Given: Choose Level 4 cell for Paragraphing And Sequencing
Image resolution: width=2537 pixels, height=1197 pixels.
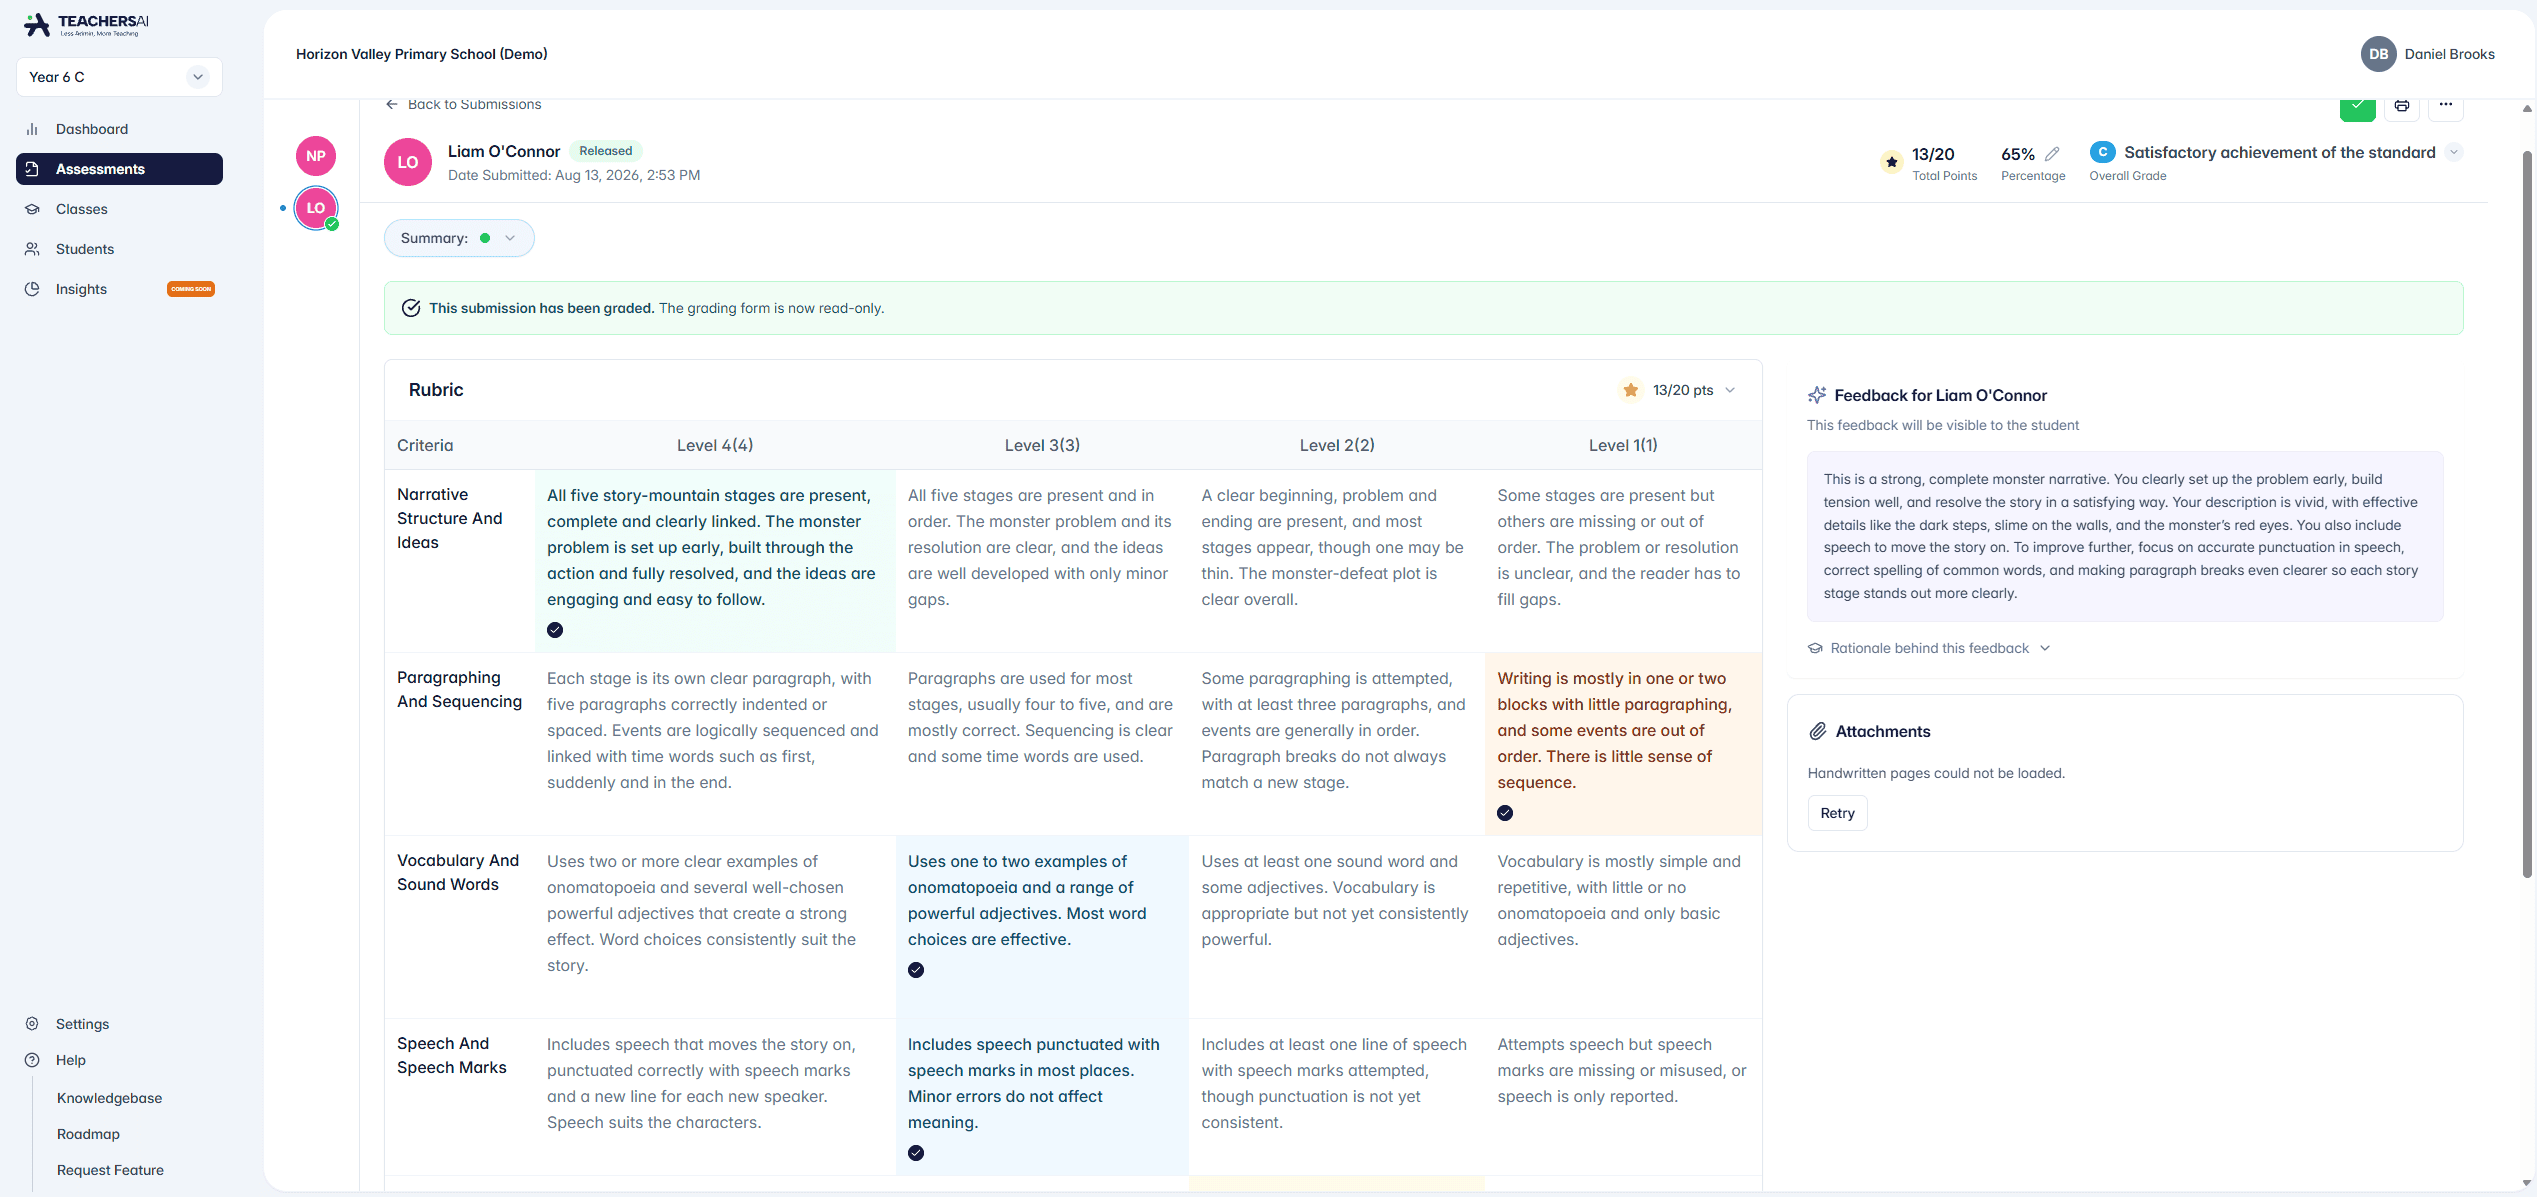Looking at the screenshot, I should coord(714,744).
